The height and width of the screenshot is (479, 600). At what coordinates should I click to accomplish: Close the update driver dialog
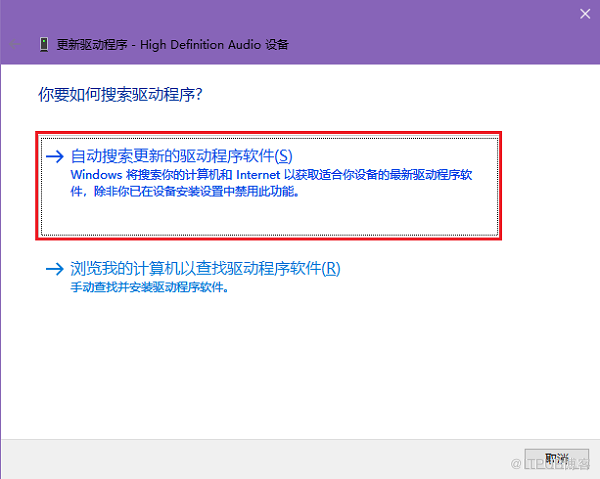[585, 14]
